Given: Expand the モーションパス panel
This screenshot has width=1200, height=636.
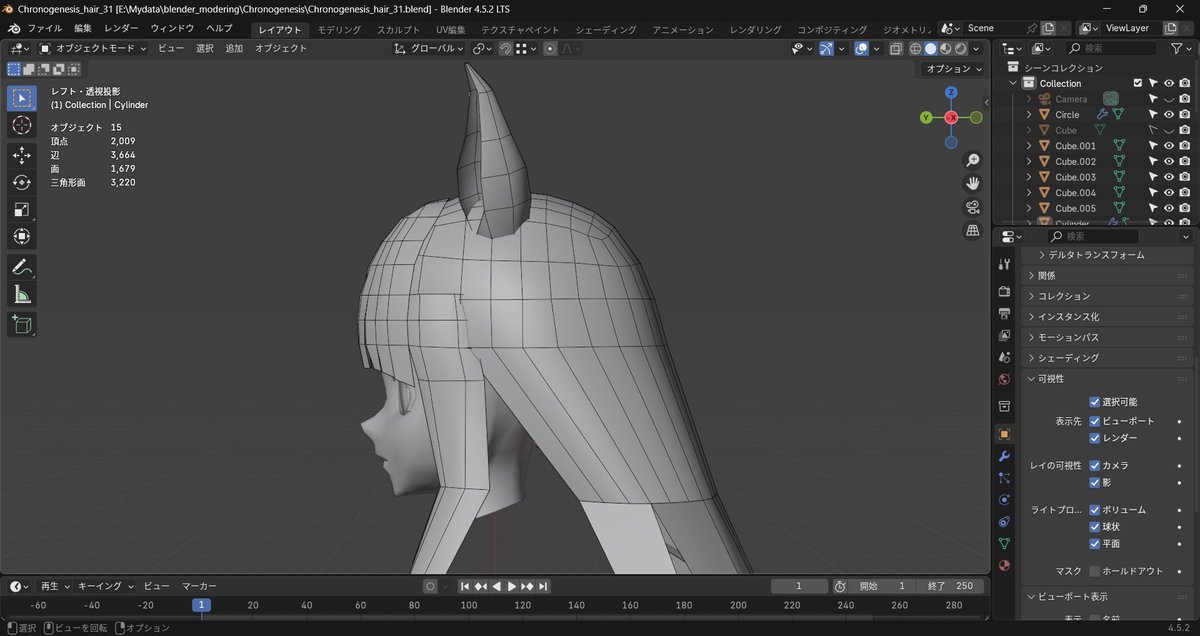Looking at the screenshot, I should tap(1108, 337).
